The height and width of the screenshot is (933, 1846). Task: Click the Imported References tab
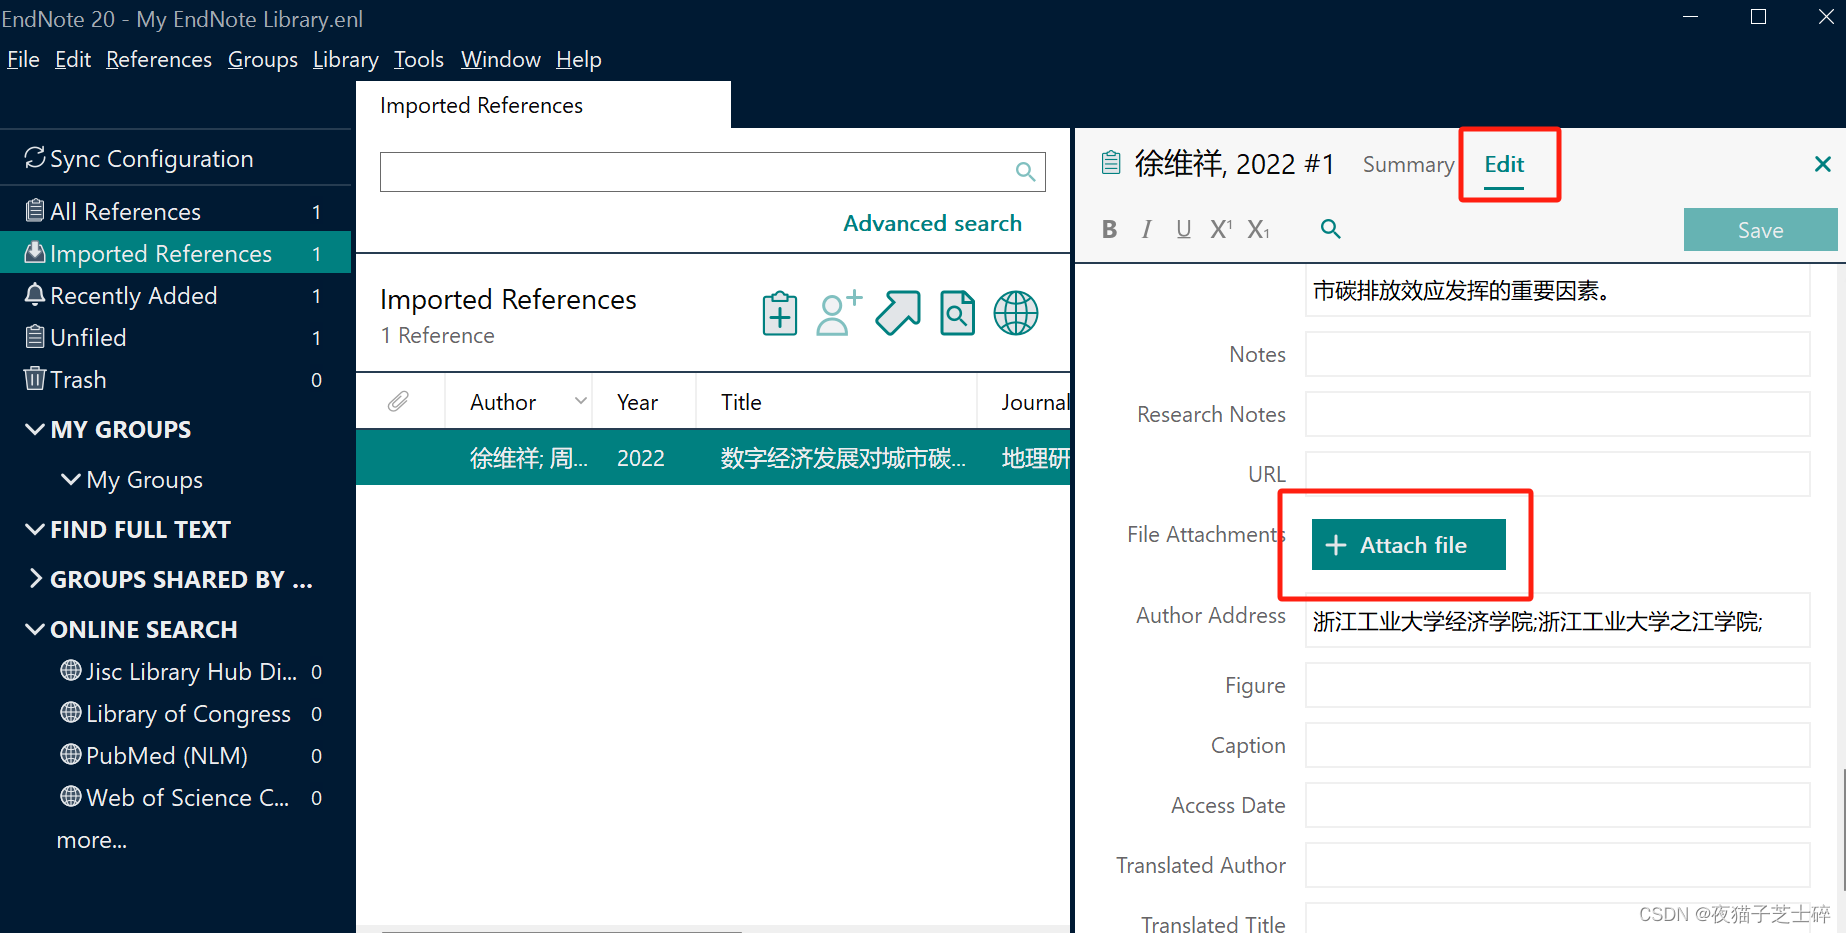tap(543, 105)
